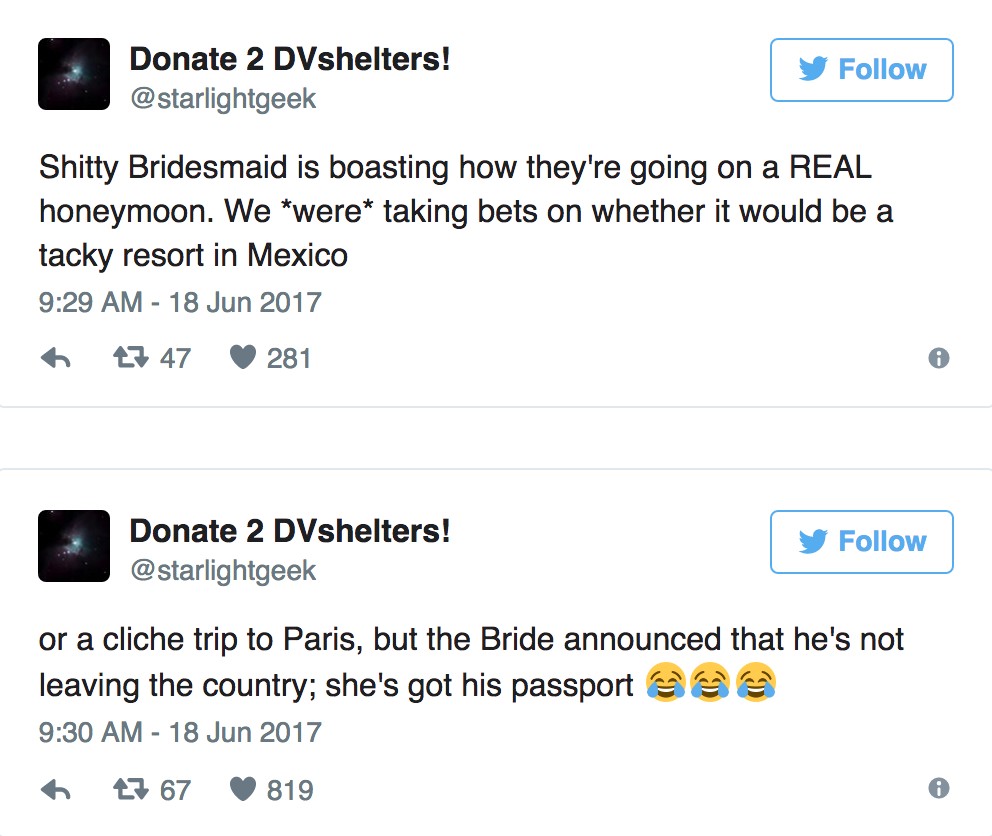Reply to the tweet posted at 9:30 AM

pyautogui.click(x=55, y=790)
